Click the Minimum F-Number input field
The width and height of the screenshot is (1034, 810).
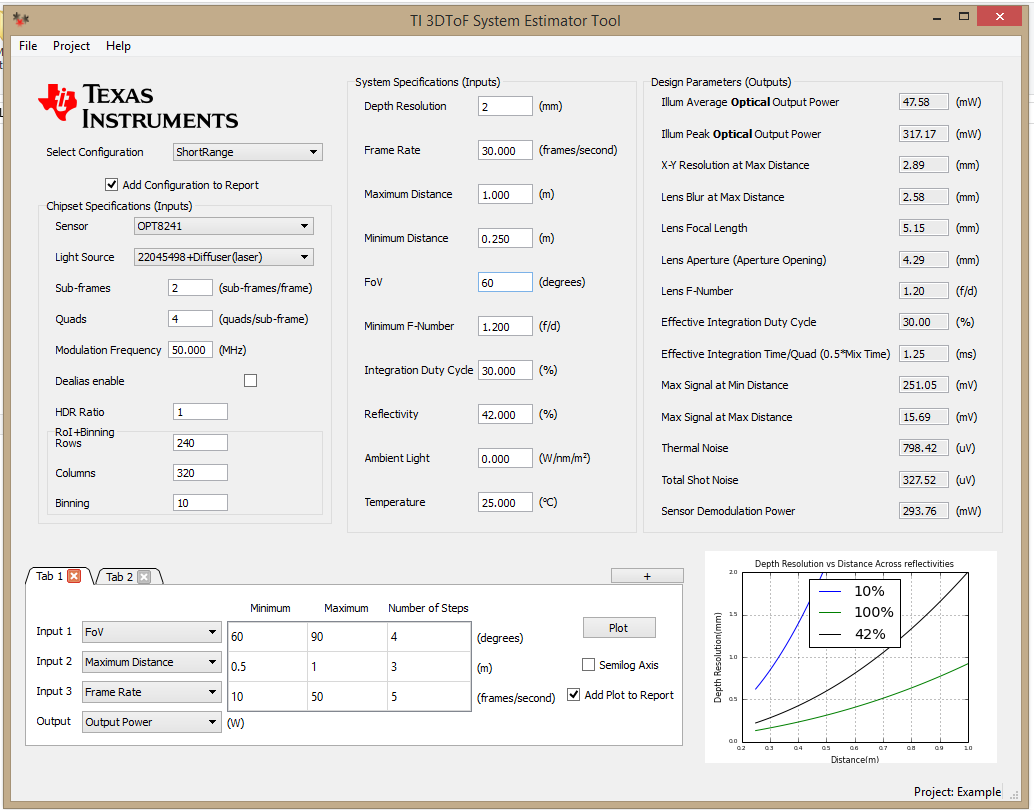505,327
